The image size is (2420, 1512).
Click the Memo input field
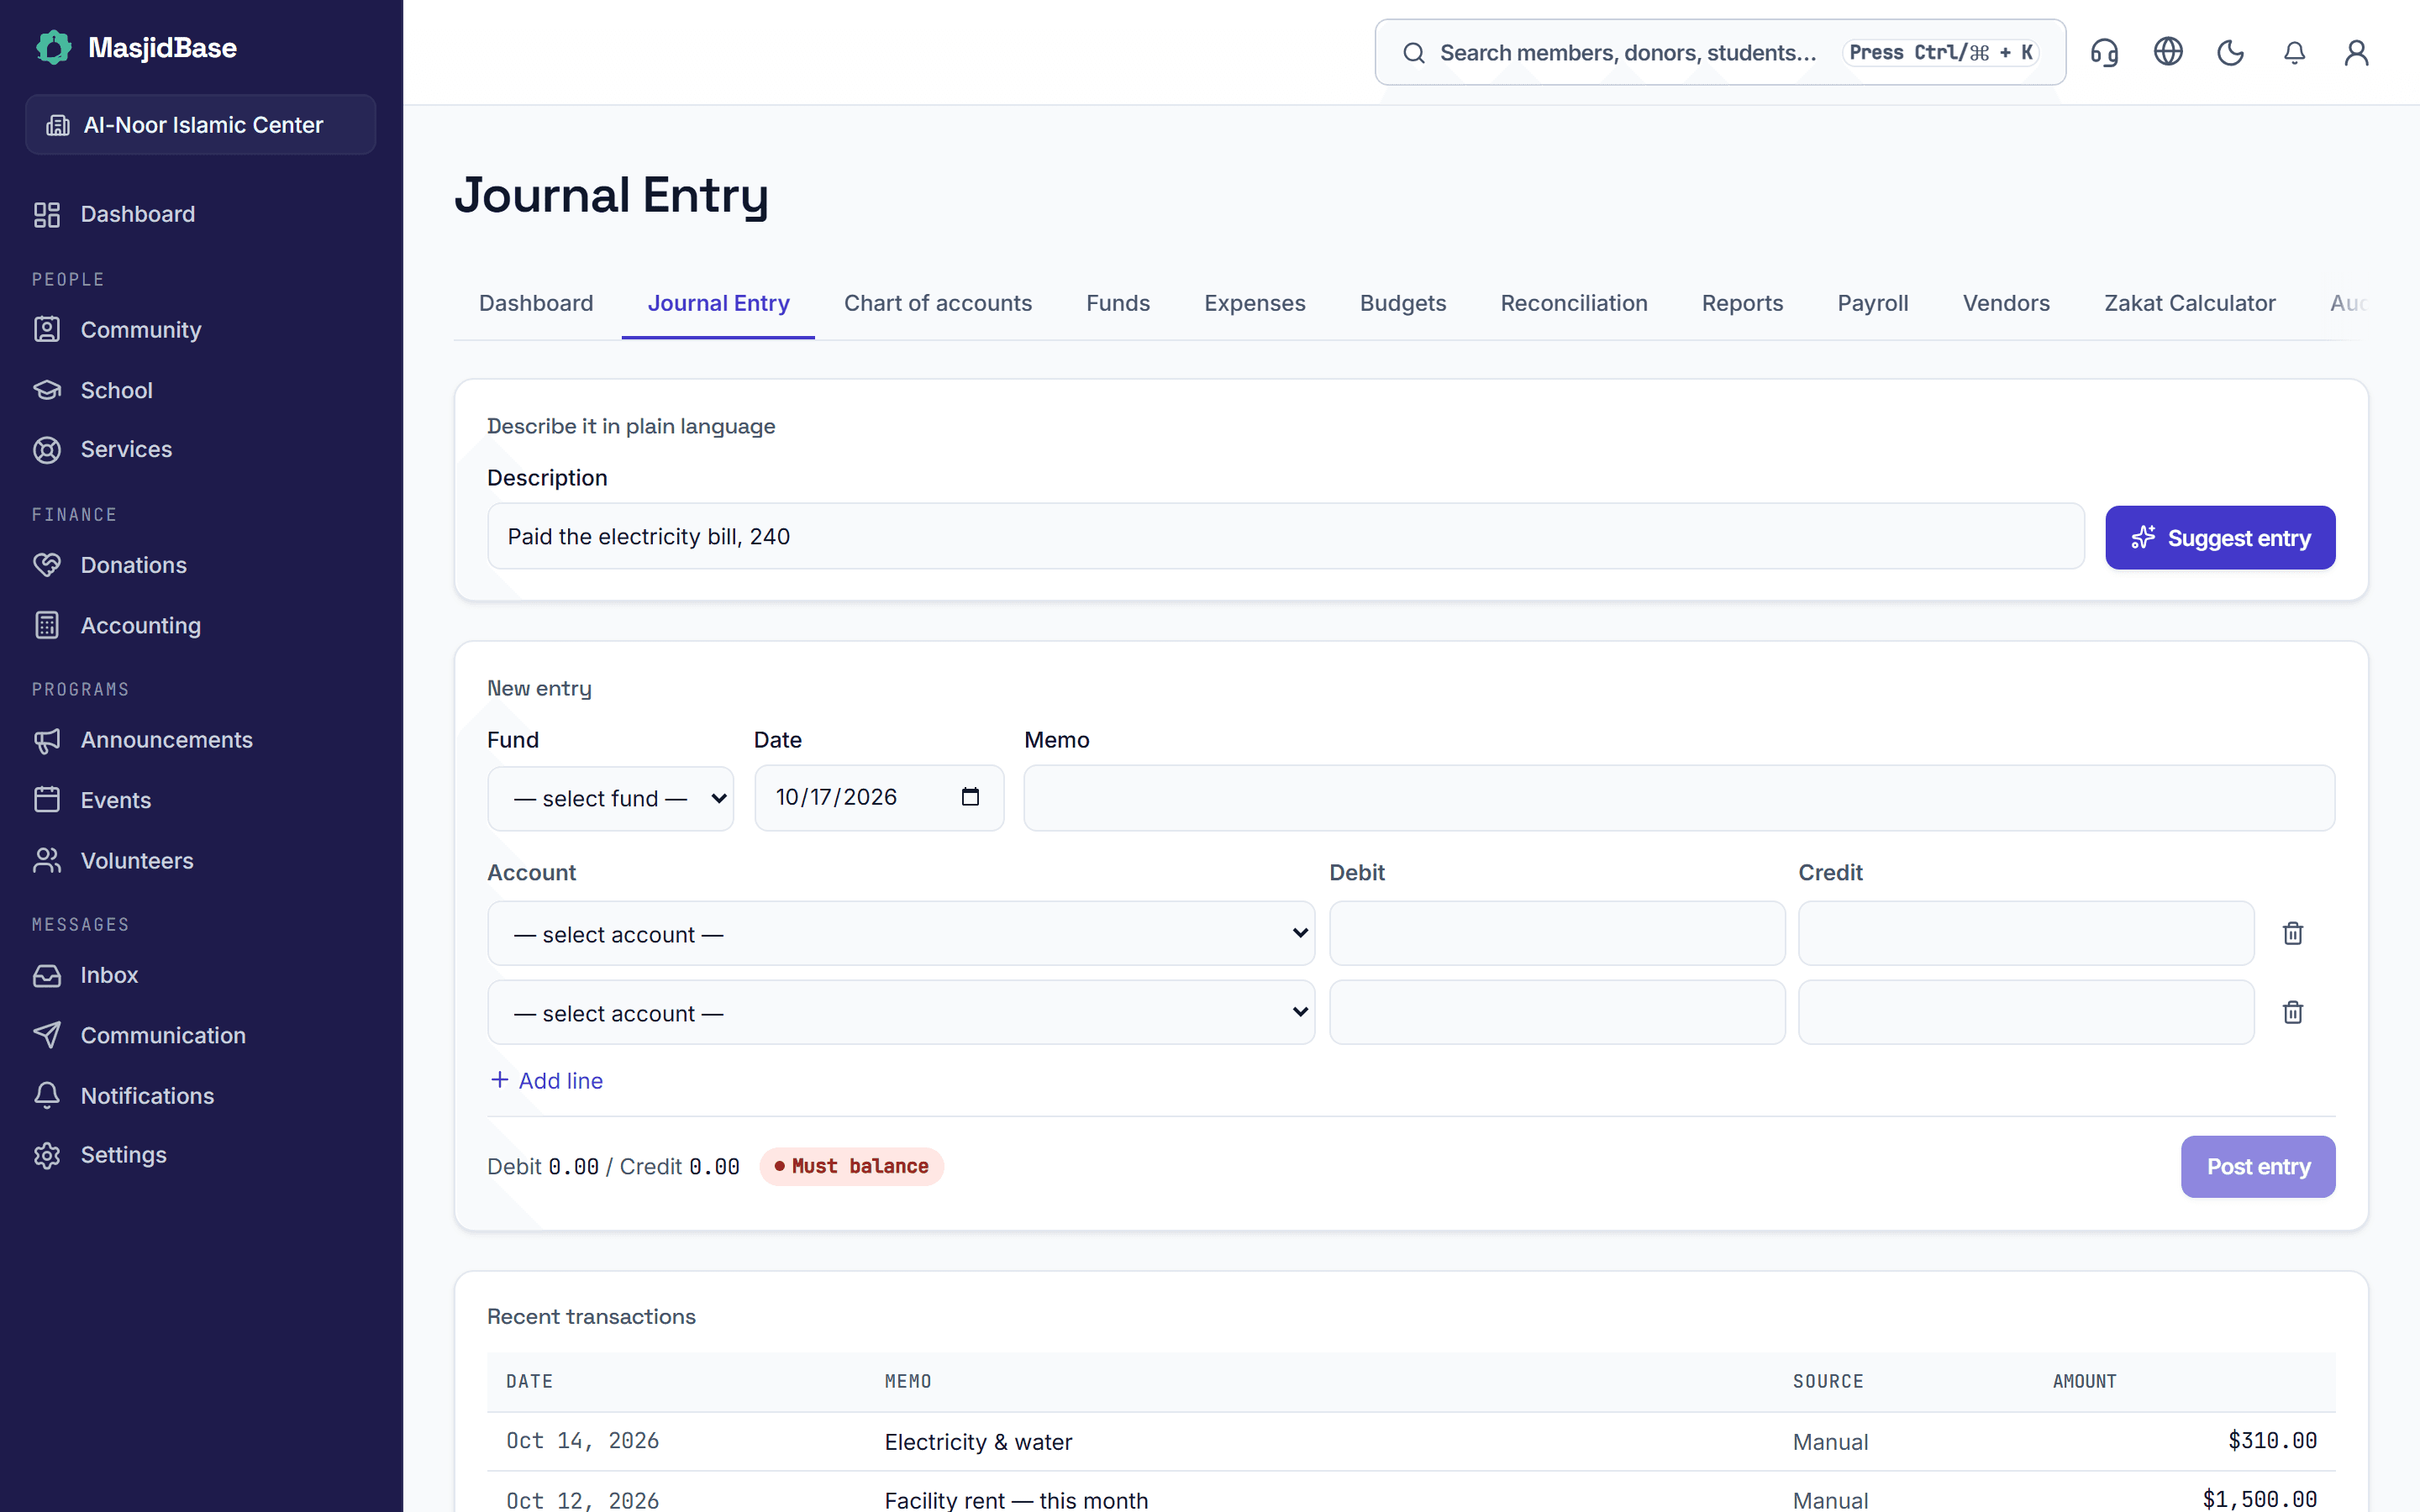click(x=1679, y=798)
